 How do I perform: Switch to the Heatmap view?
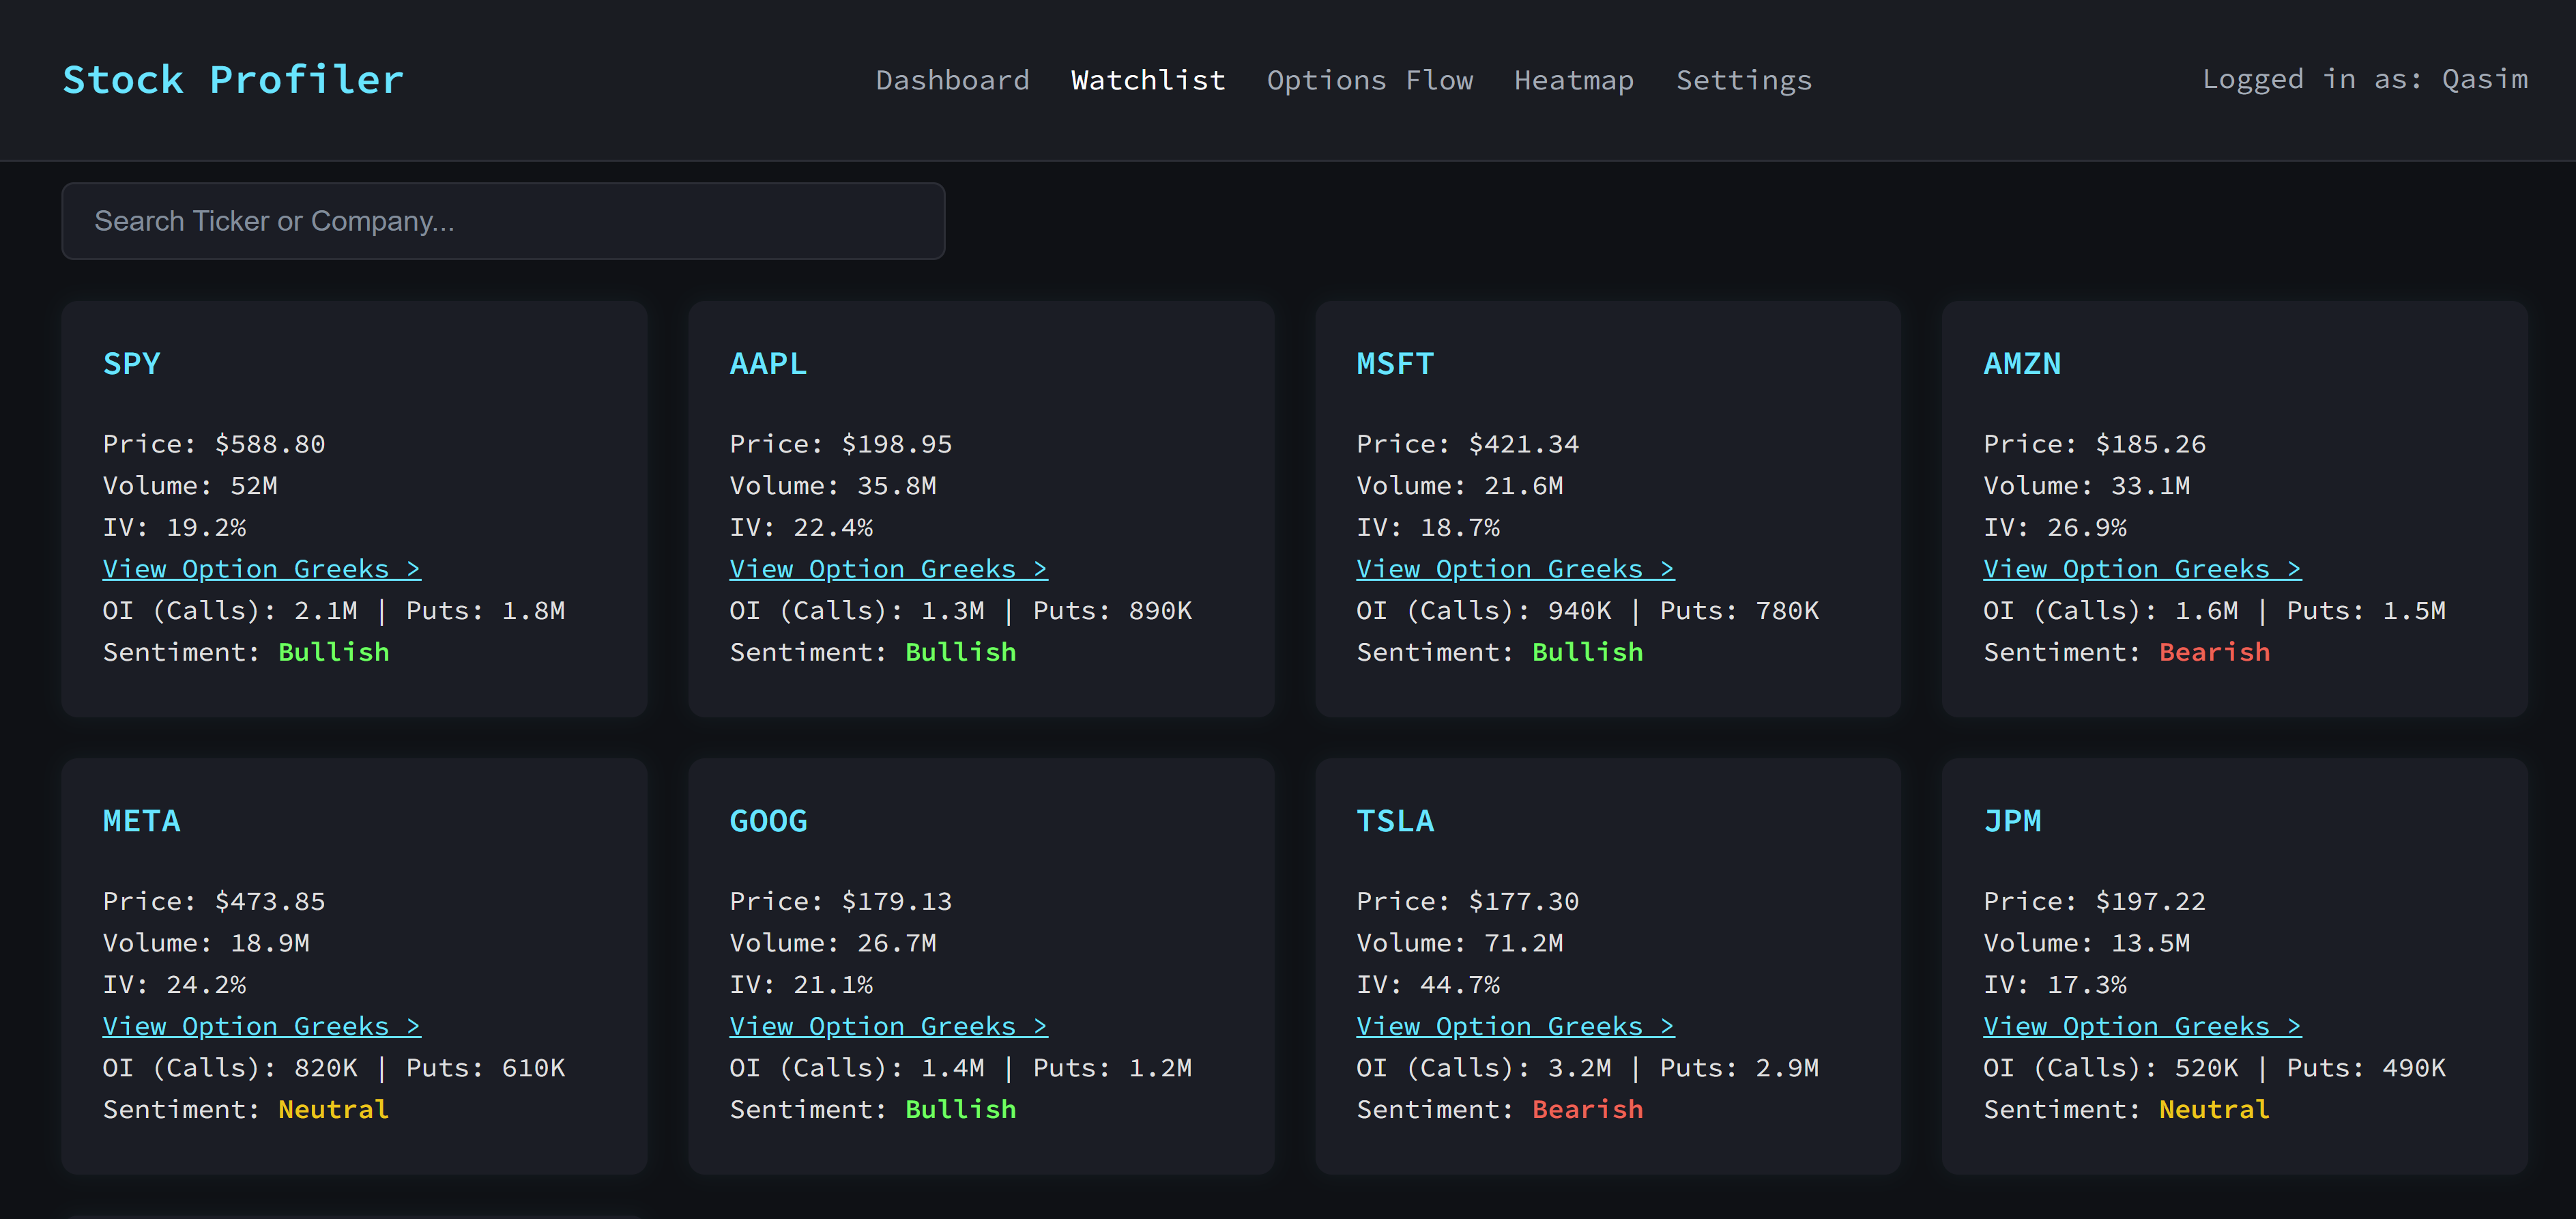click(1574, 80)
